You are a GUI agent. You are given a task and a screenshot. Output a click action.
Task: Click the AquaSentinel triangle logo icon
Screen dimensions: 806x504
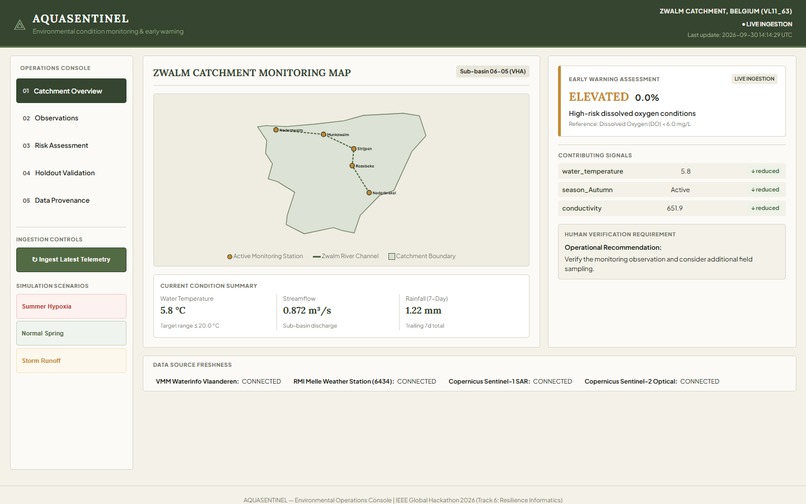(x=20, y=25)
